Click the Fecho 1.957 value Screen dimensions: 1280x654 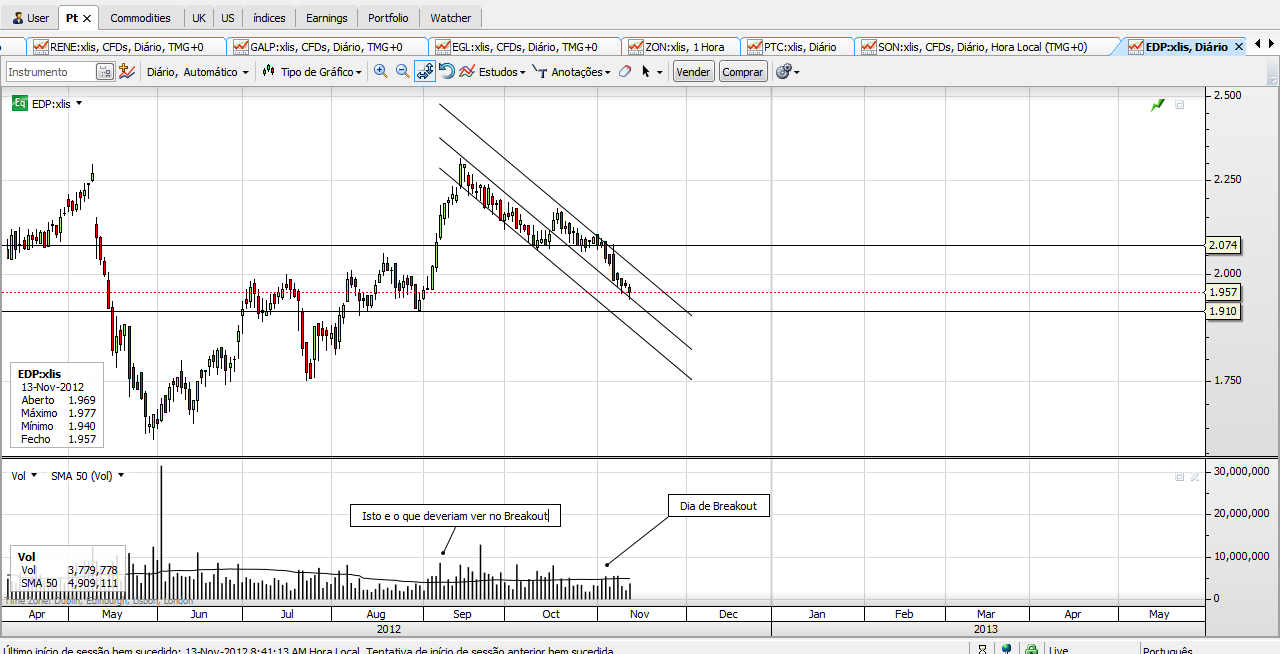pyautogui.click(x=82, y=439)
